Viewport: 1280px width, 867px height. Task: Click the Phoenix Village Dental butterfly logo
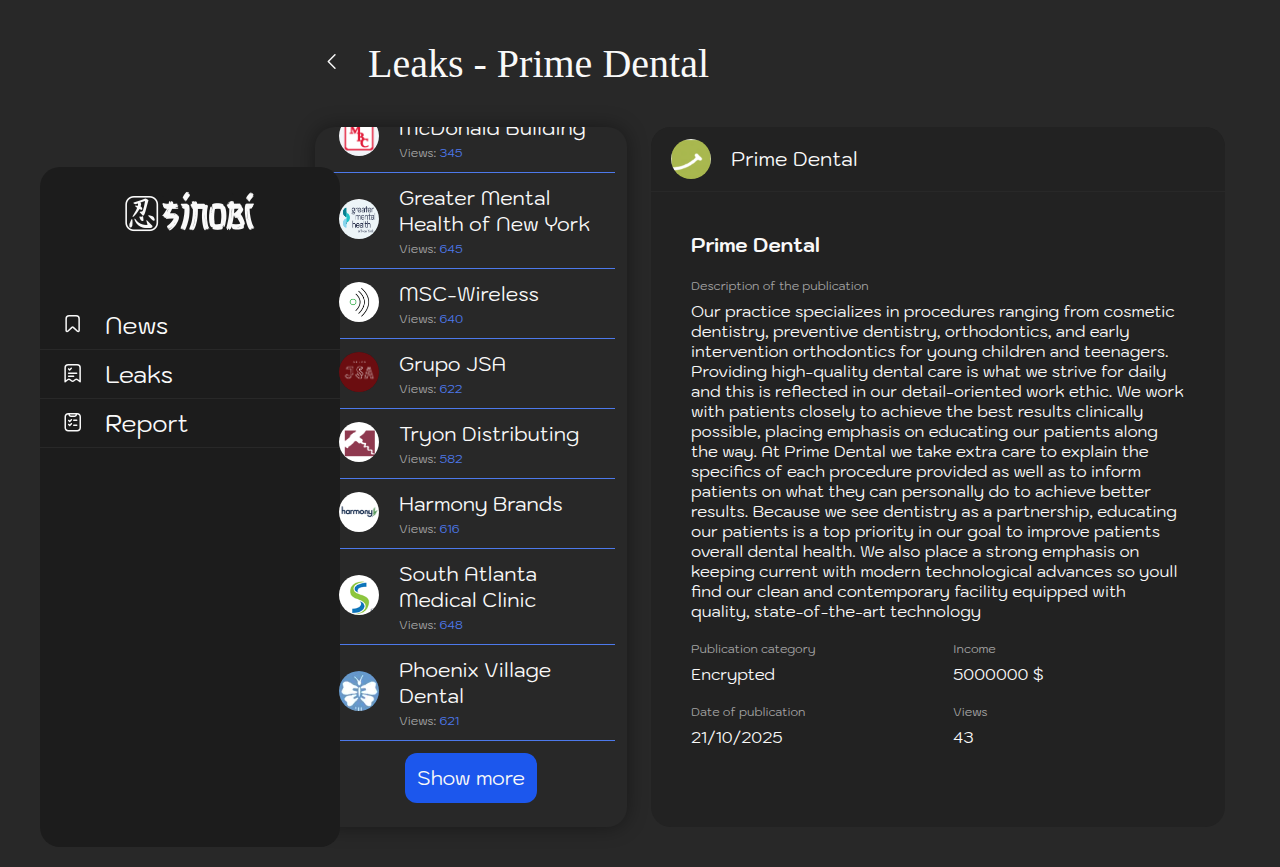coord(359,691)
